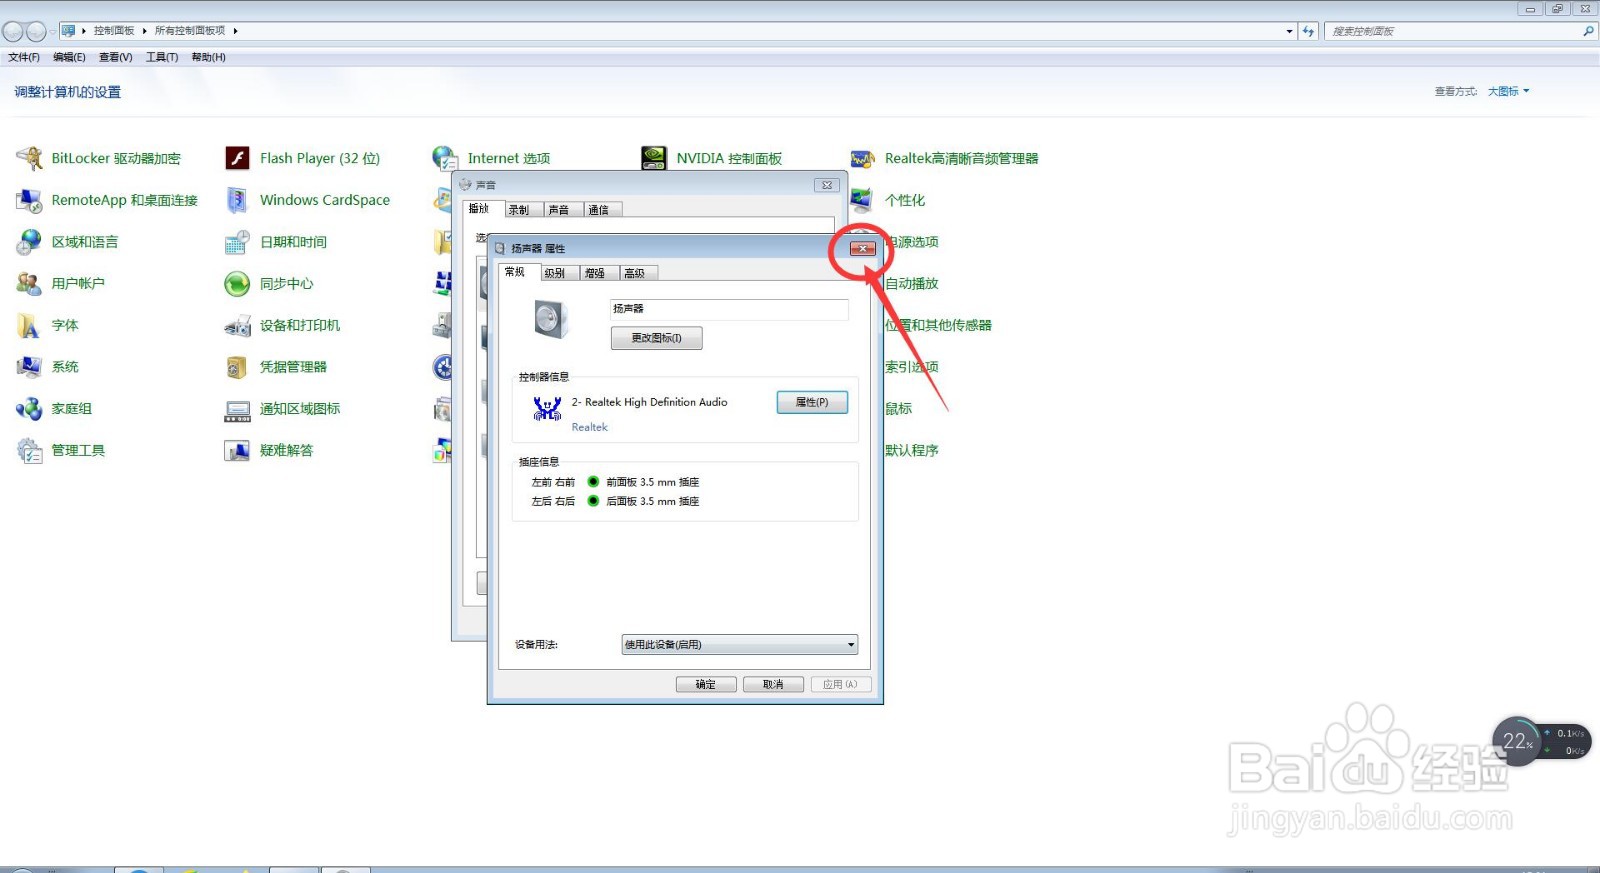1600x873 pixels.
Task: Open the RemoteApp 和桌面连接 icon
Action: [x=29, y=200]
